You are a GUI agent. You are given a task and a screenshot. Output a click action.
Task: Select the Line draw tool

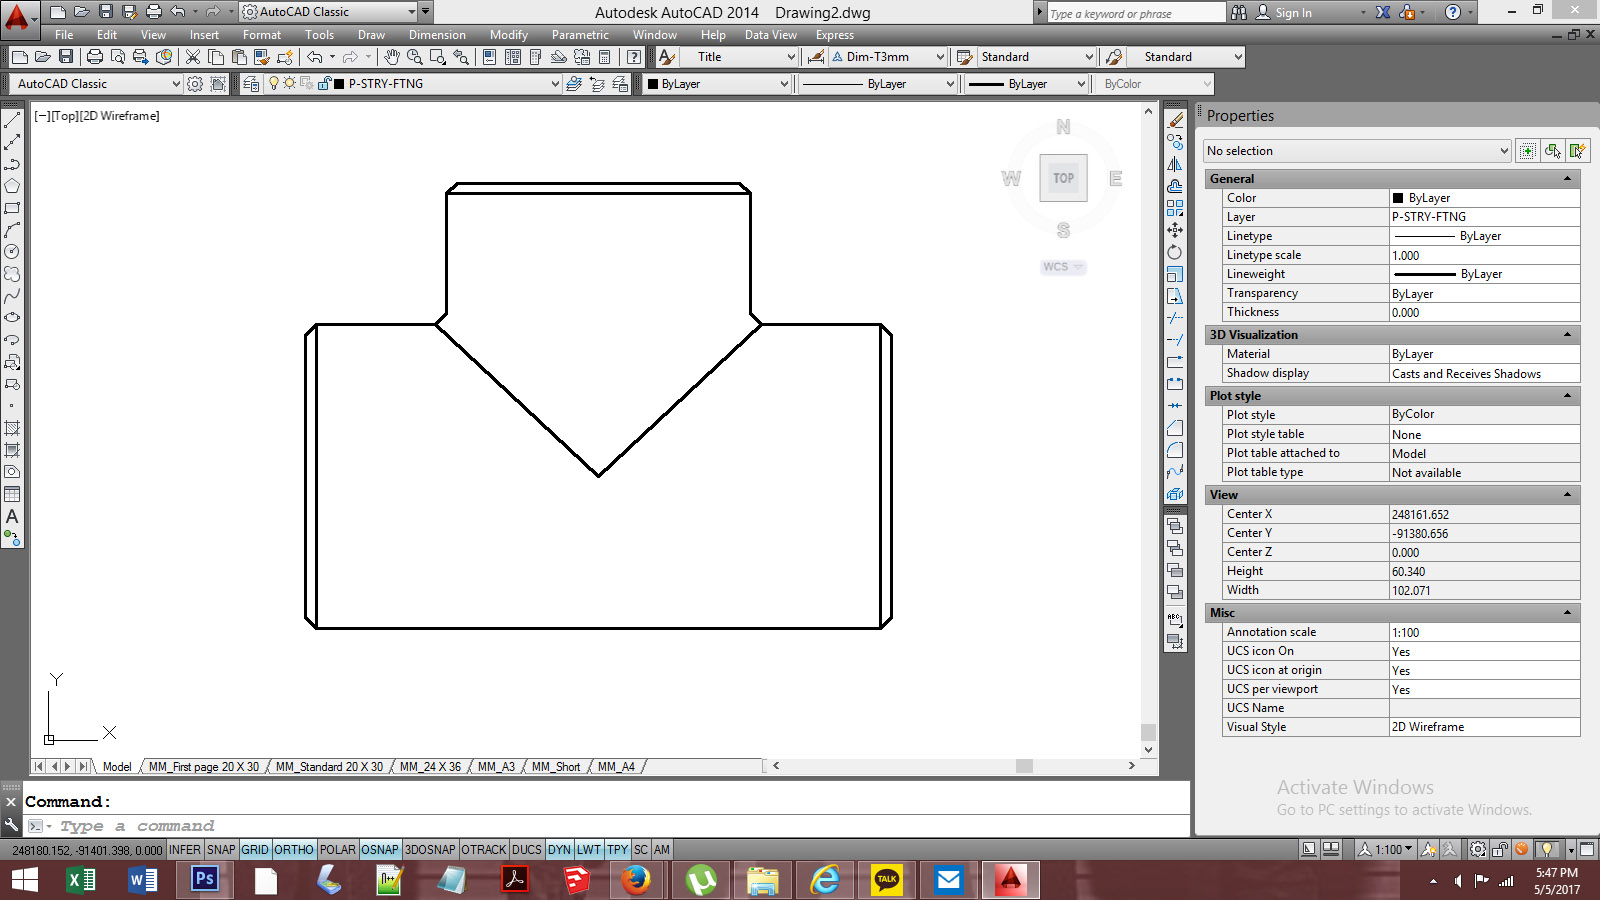[x=12, y=120]
